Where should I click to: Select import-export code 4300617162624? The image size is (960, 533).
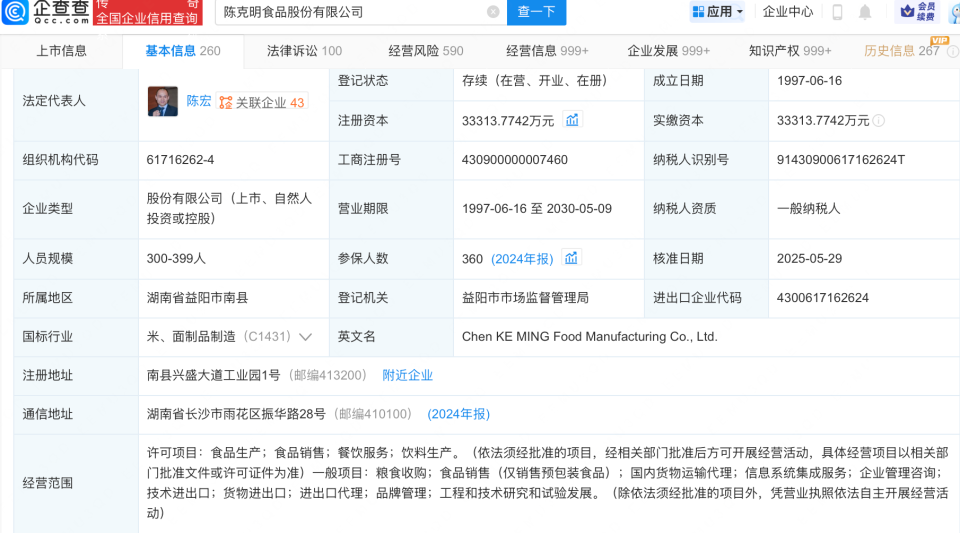(823, 298)
